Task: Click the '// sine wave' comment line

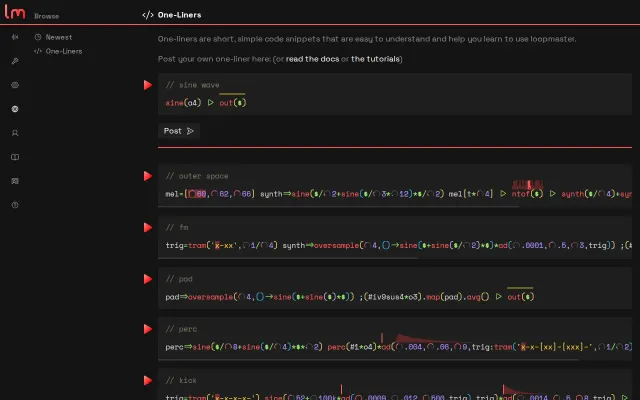Action: (193, 85)
